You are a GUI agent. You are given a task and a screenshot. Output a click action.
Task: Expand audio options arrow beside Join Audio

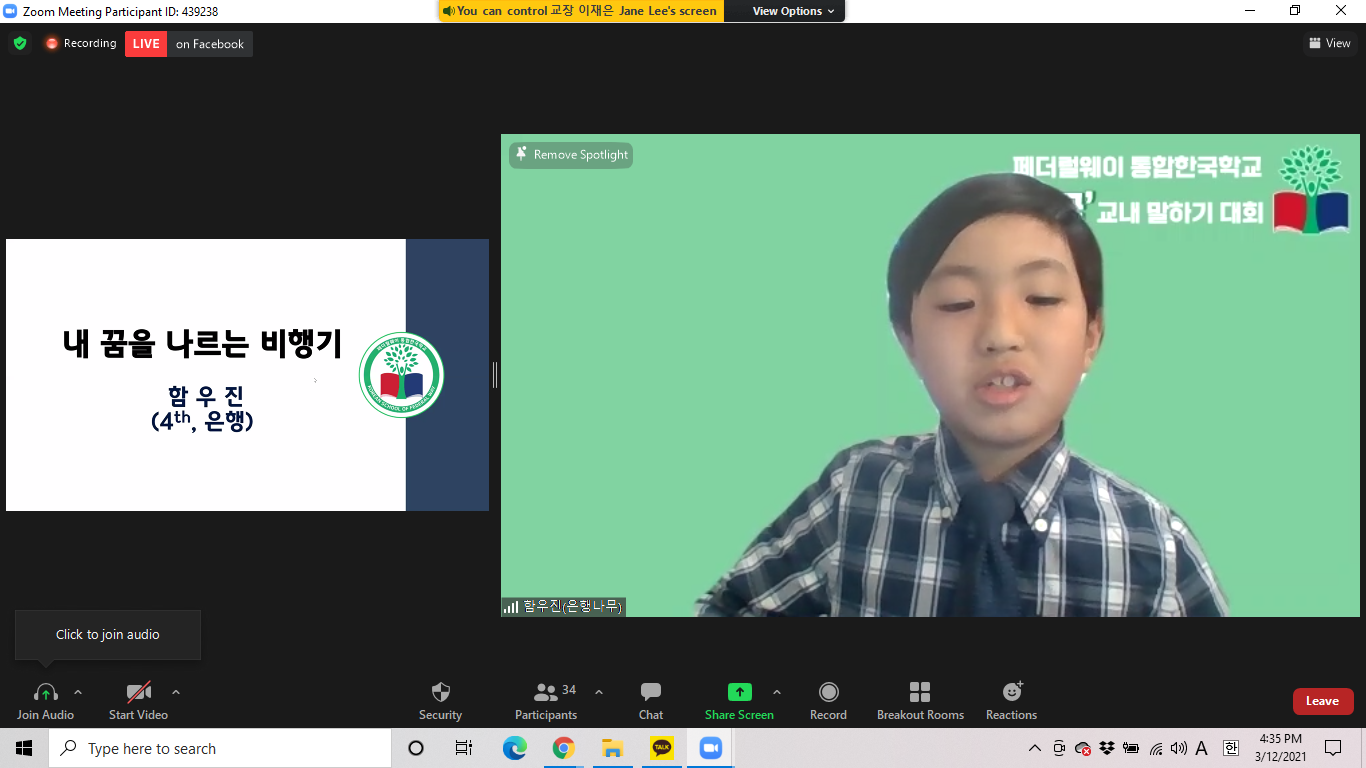click(78, 692)
